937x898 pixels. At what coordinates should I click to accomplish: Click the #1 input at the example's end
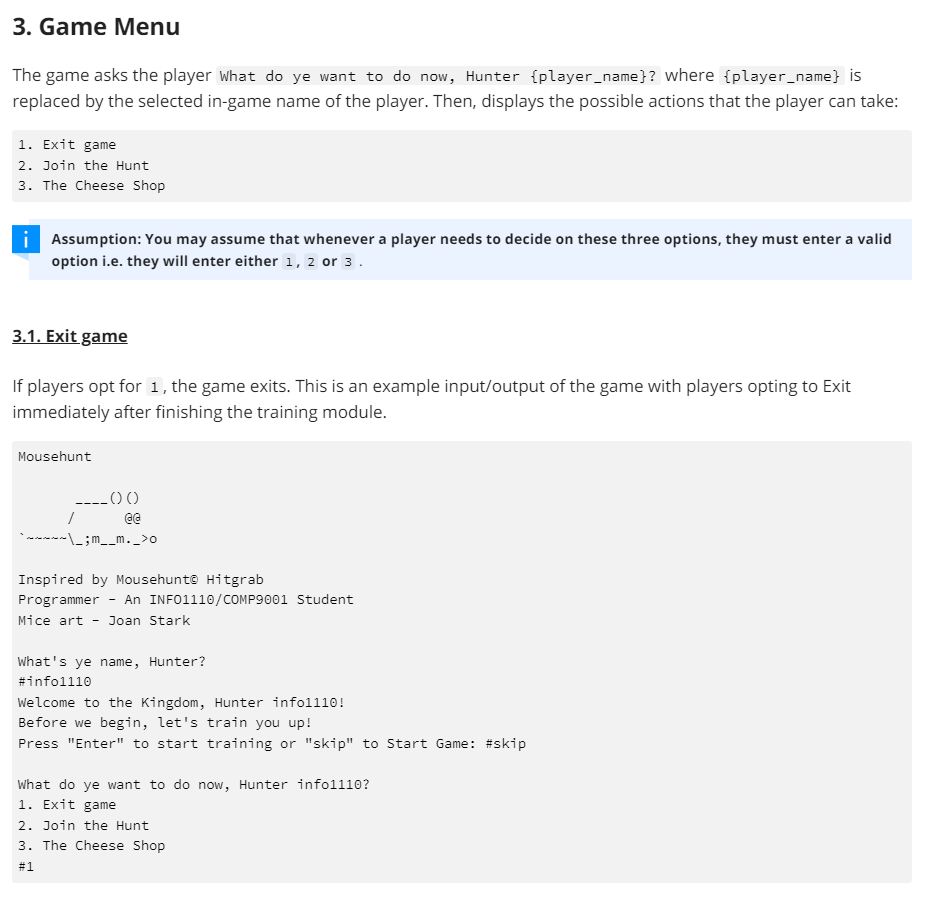(x=26, y=866)
